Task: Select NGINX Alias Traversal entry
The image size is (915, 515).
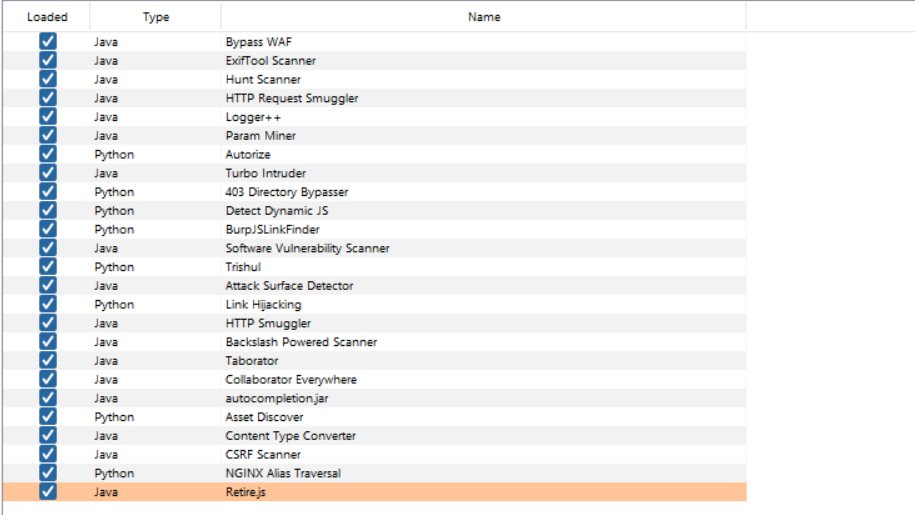Action: coord(283,473)
